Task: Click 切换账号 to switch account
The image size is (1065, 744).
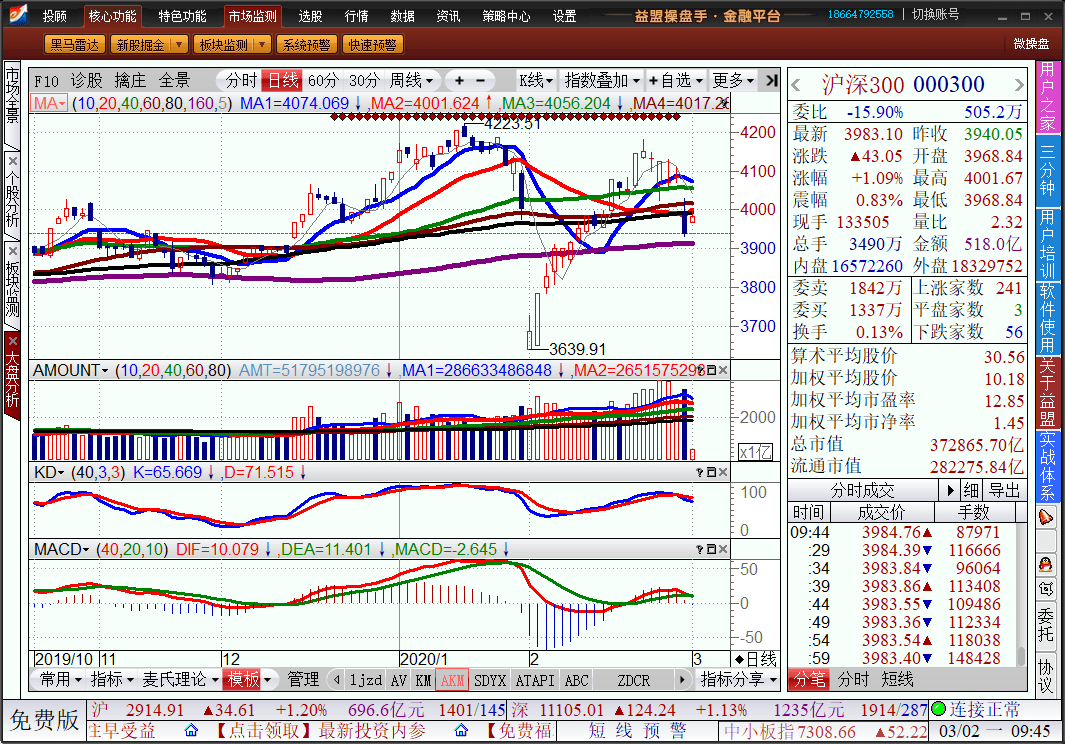Action: pyautogui.click(x=935, y=14)
